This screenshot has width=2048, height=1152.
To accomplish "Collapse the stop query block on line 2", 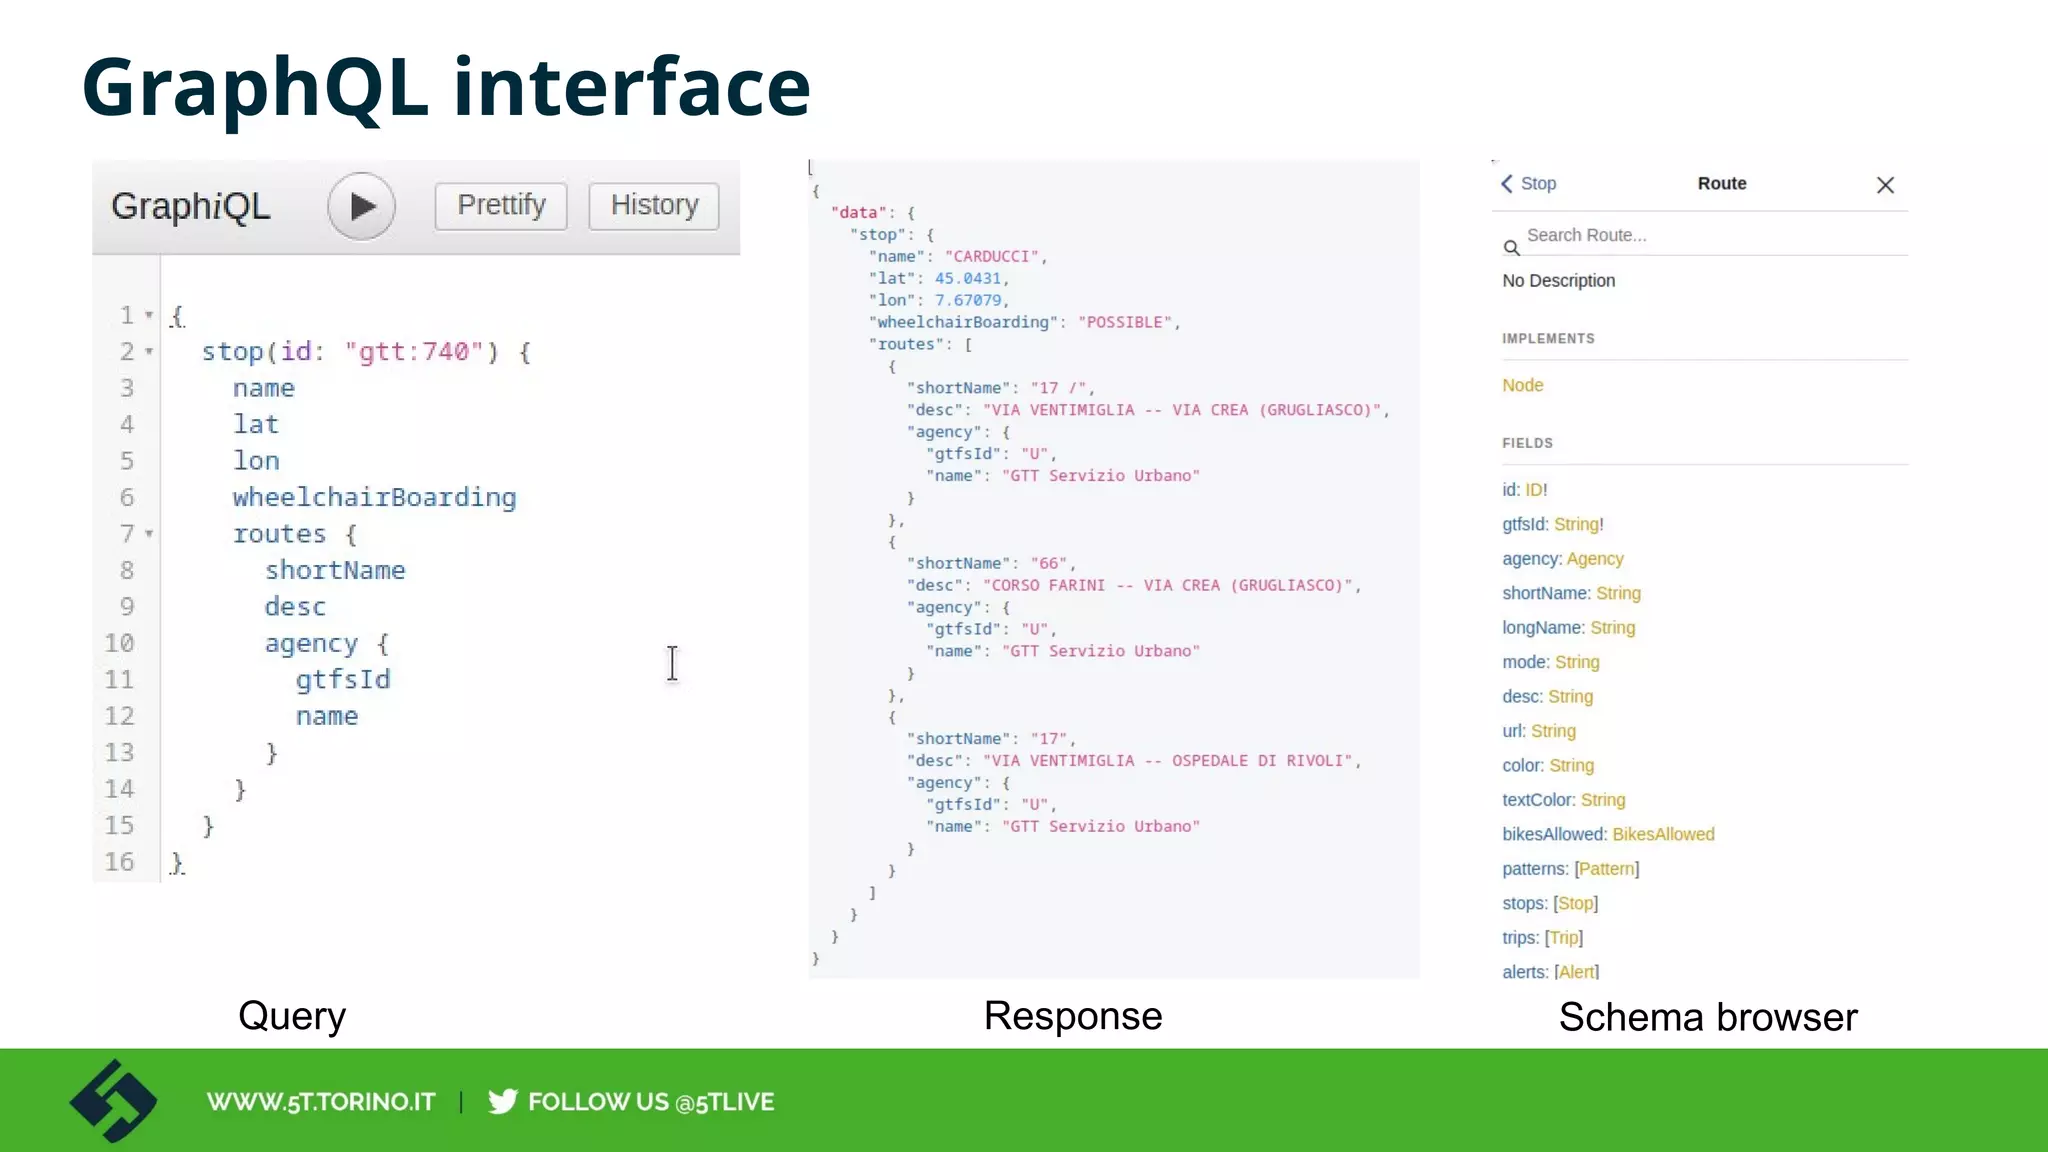I will click(149, 352).
